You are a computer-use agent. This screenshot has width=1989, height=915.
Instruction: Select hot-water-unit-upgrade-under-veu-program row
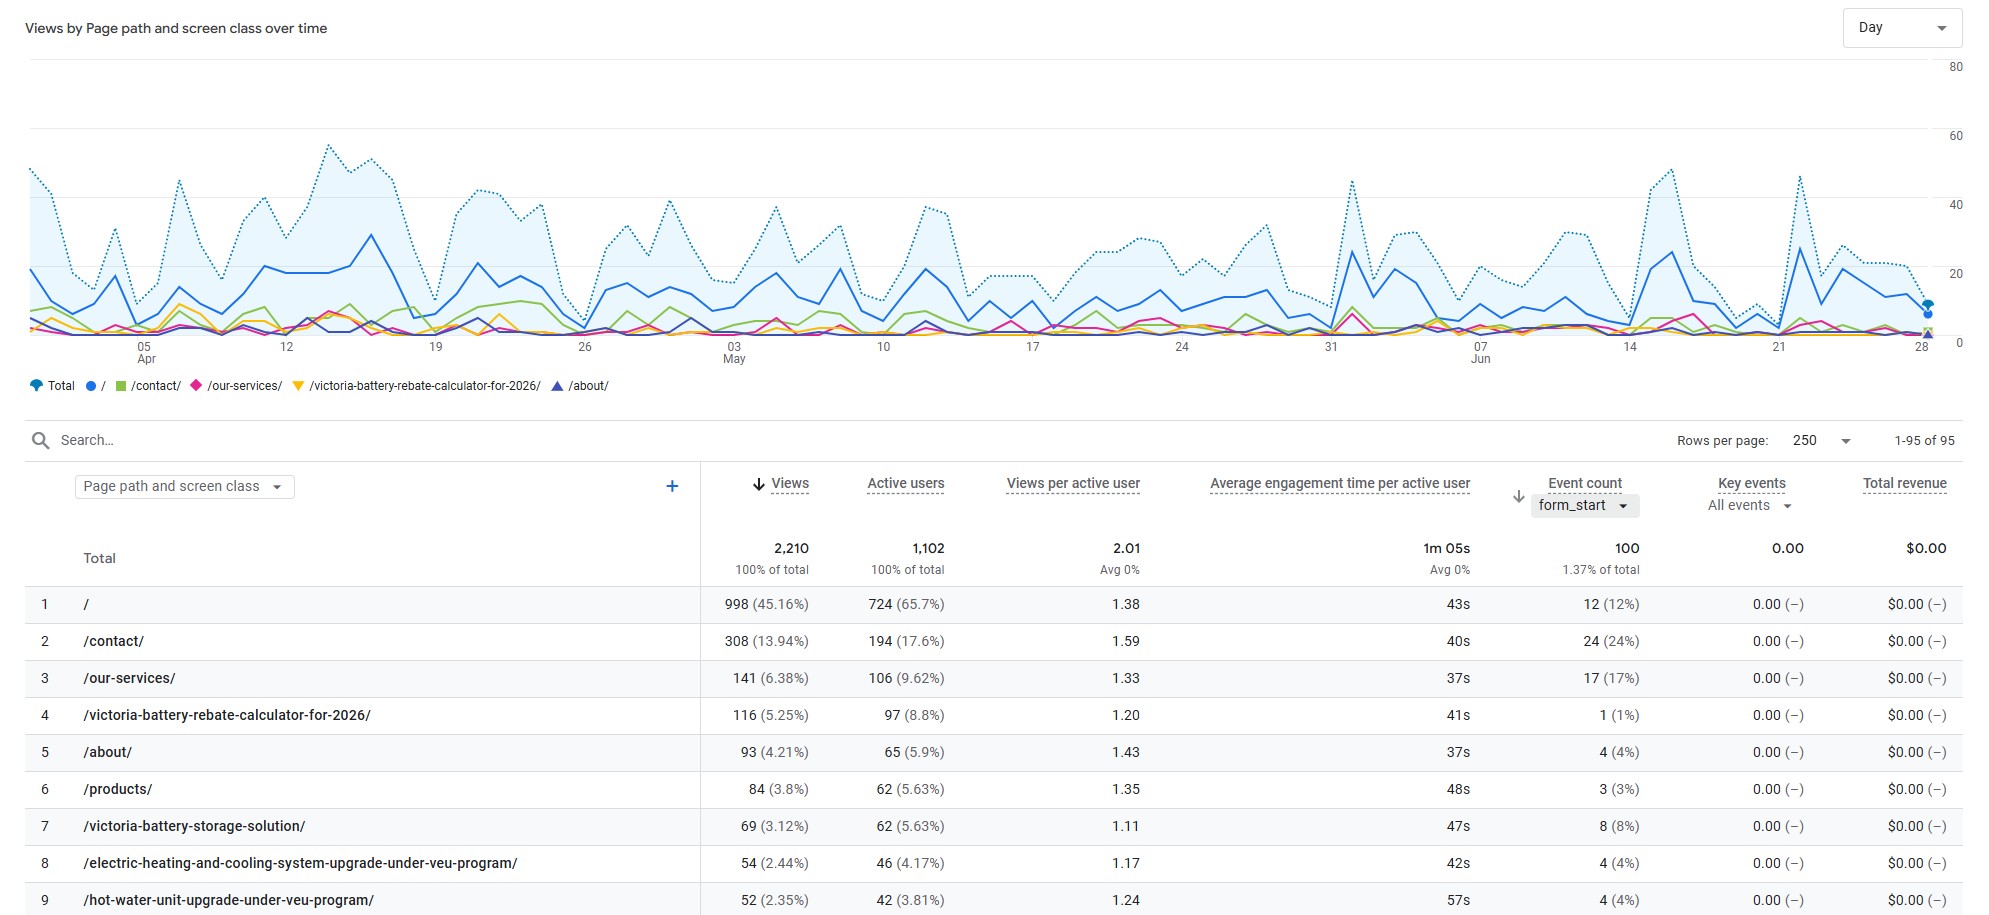coord(993,899)
